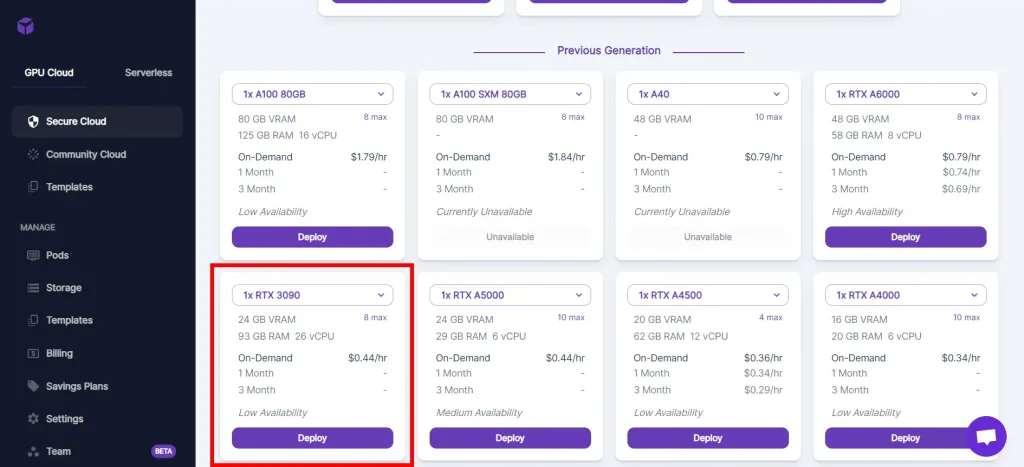The width and height of the screenshot is (1024, 467).
Task: Click the Team members icon
Action: click(33, 451)
